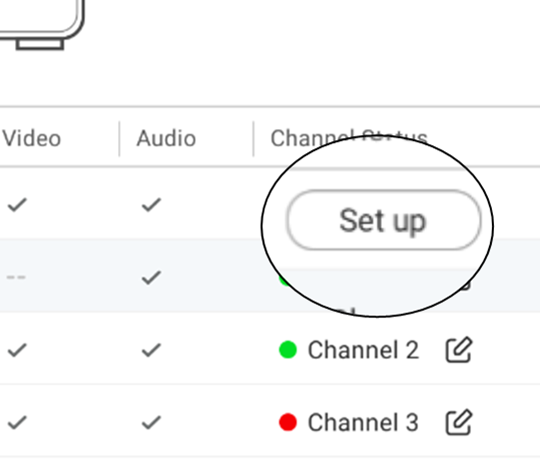This screenshot has height=475, width=540.
Task: Click the Video checkmark in Channel 2 row
Action: click(17, 350)
